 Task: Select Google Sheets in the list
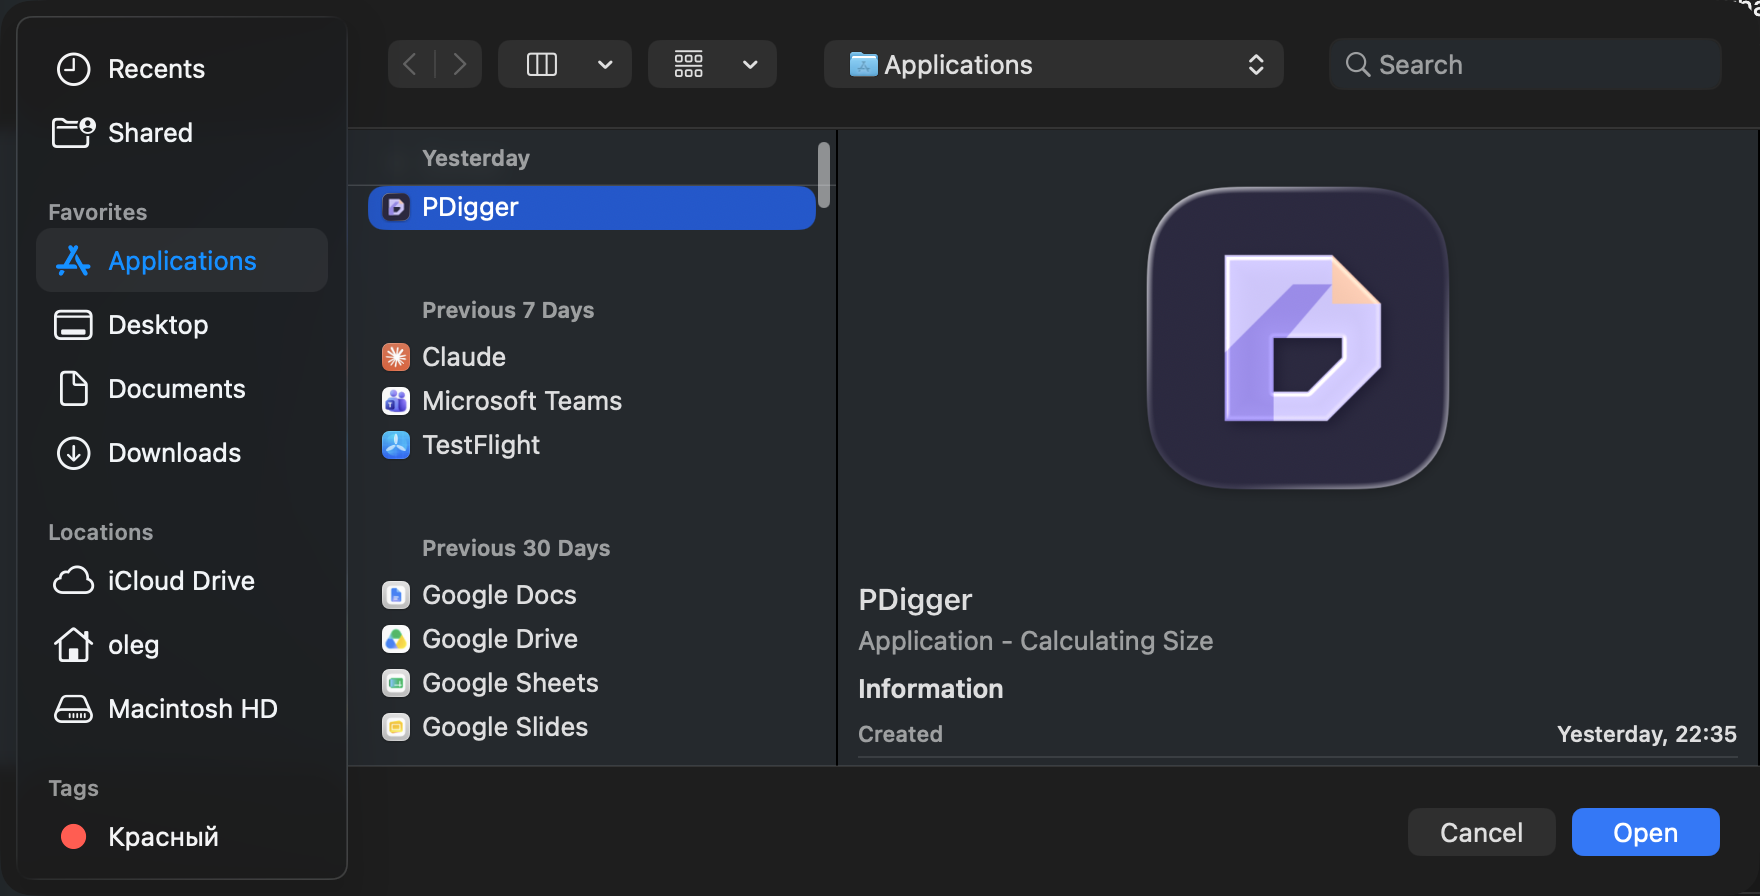(592, 683)
